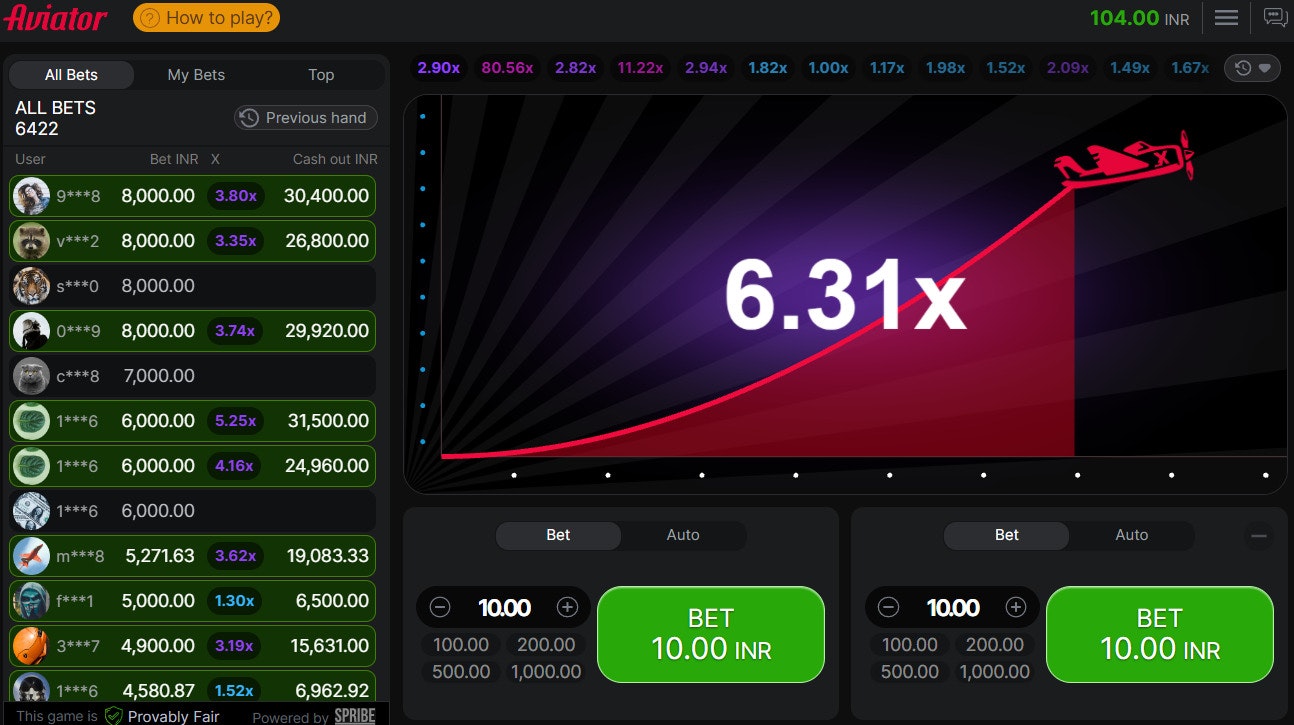Click the Provably Fair shield icon
Viewport: 1294px width, 725px height.
click(x=114, y=716)
